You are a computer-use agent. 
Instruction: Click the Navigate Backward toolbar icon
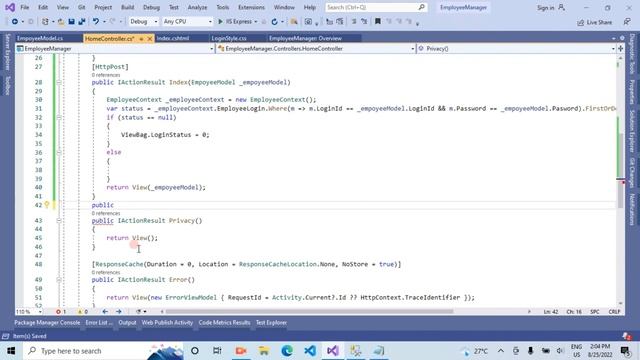(15, 22)
